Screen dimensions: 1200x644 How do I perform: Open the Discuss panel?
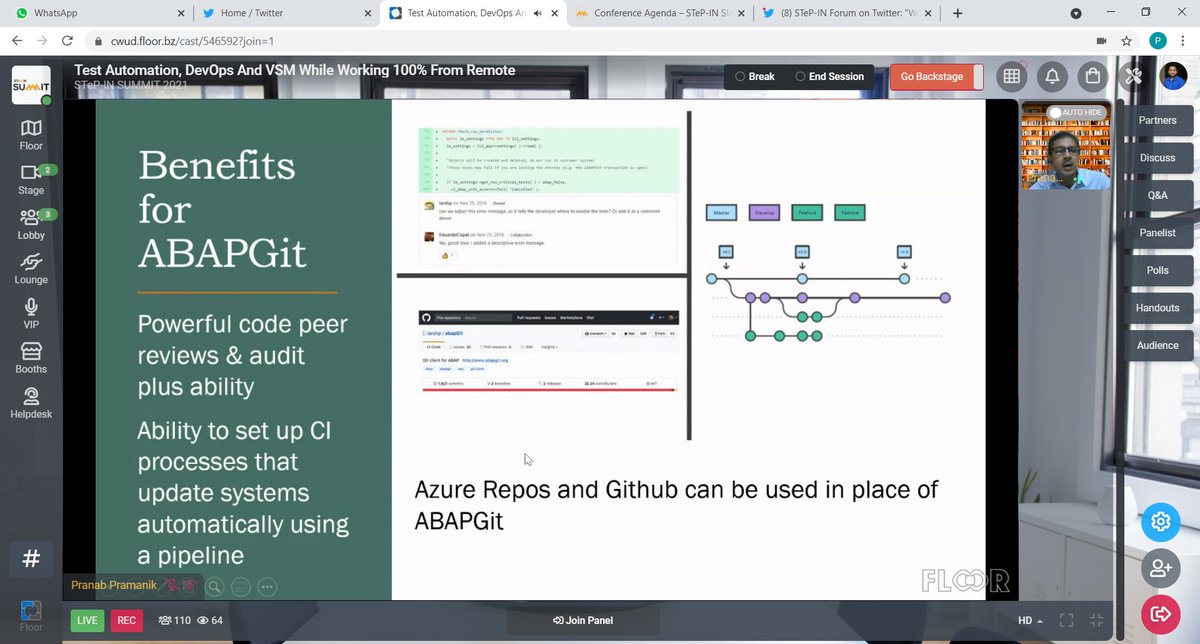(x=1157, y=158)
